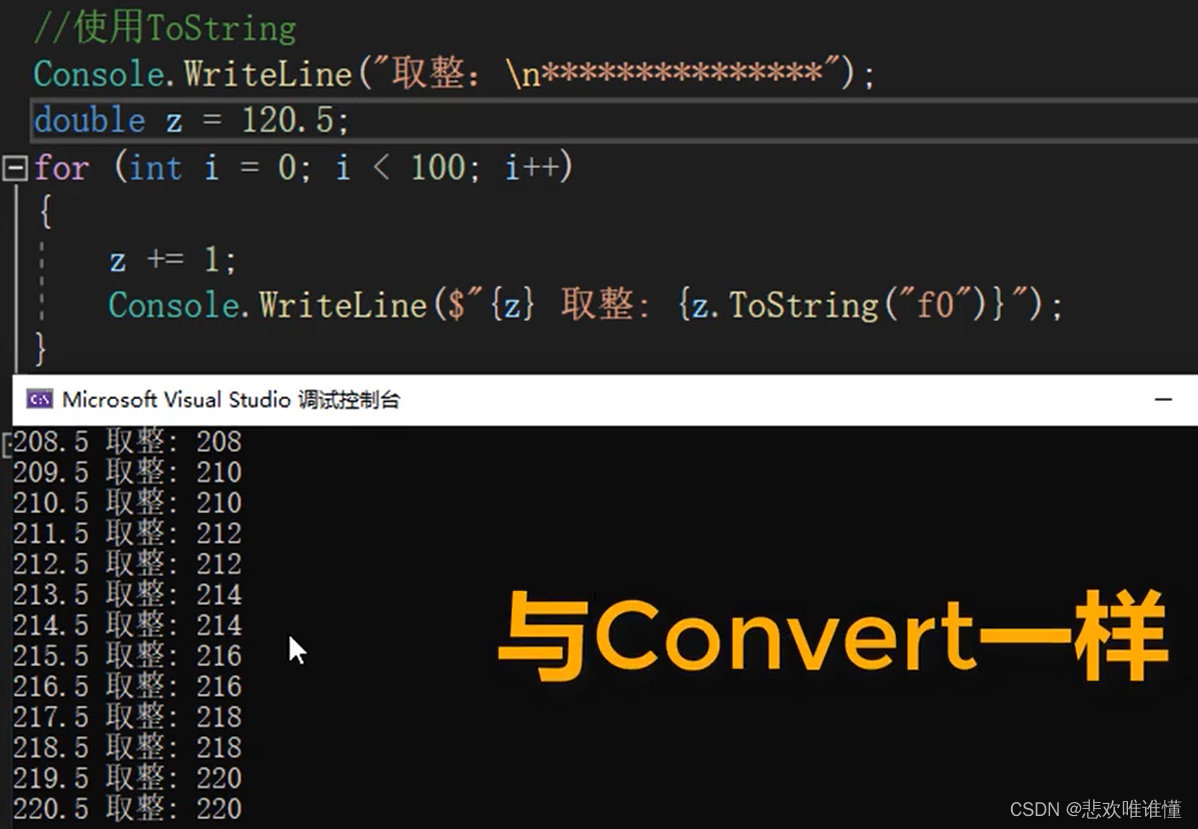Select the console output line 220.5 取整: 220

tap(125, 808)
